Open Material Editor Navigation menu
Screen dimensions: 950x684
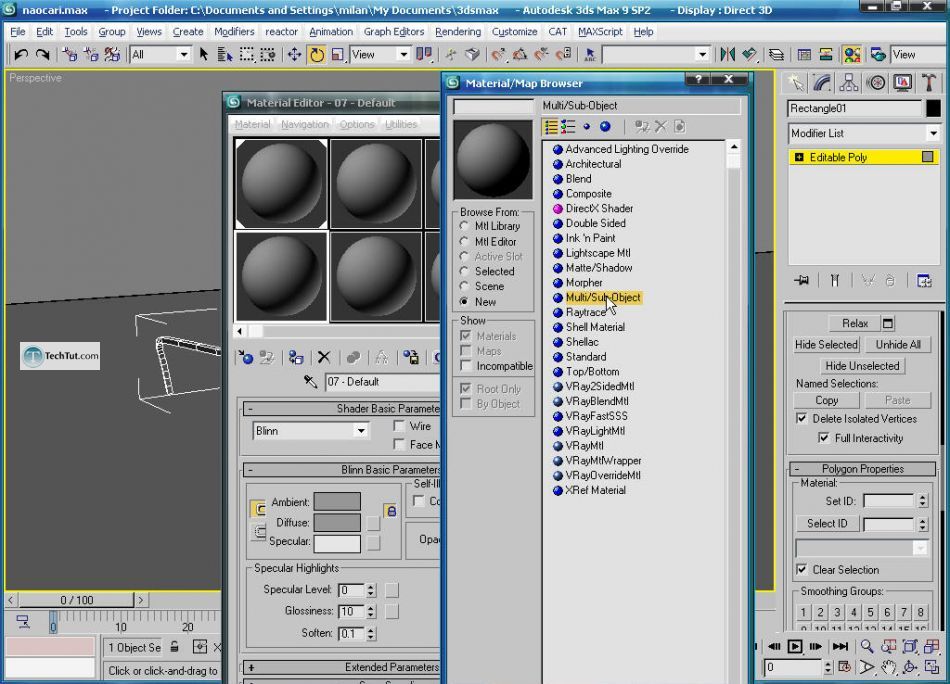(x=305, y=124)
